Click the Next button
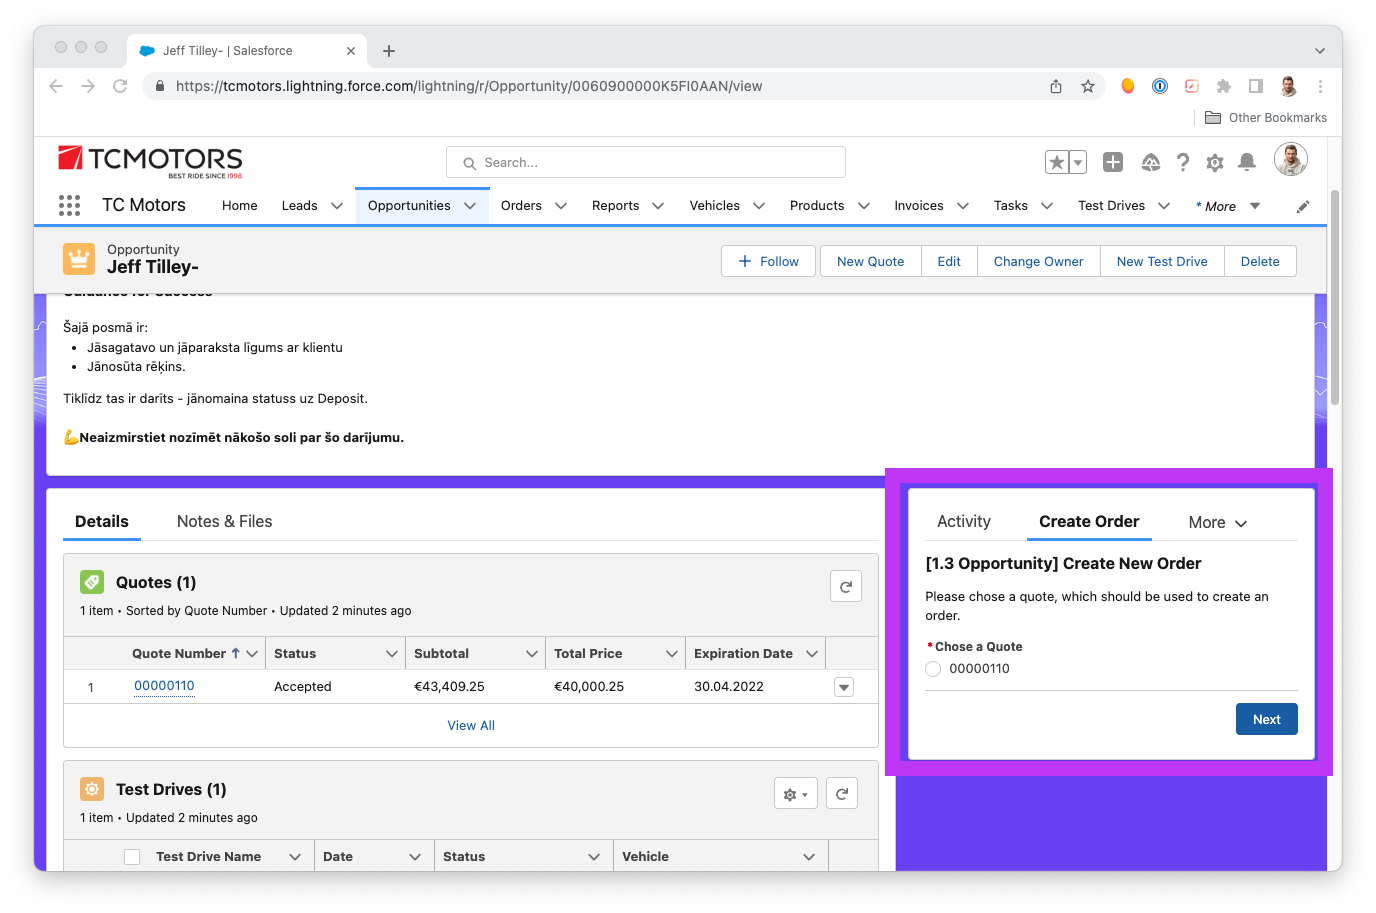This screenshot has height=913, width=1376. pos(1267,719)
